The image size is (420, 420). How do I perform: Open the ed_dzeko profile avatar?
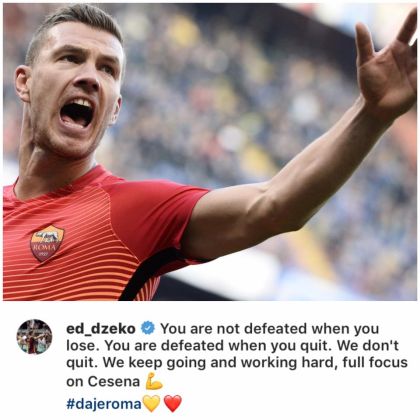(34, 336)
